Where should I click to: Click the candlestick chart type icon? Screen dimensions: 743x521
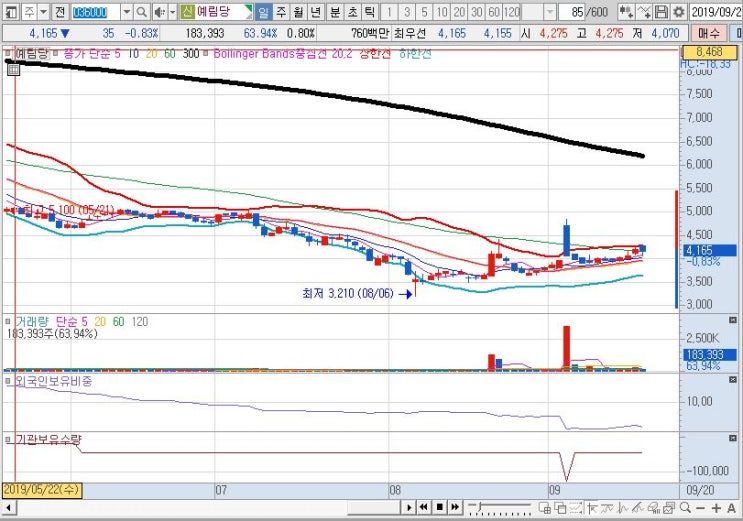[626, 12]
